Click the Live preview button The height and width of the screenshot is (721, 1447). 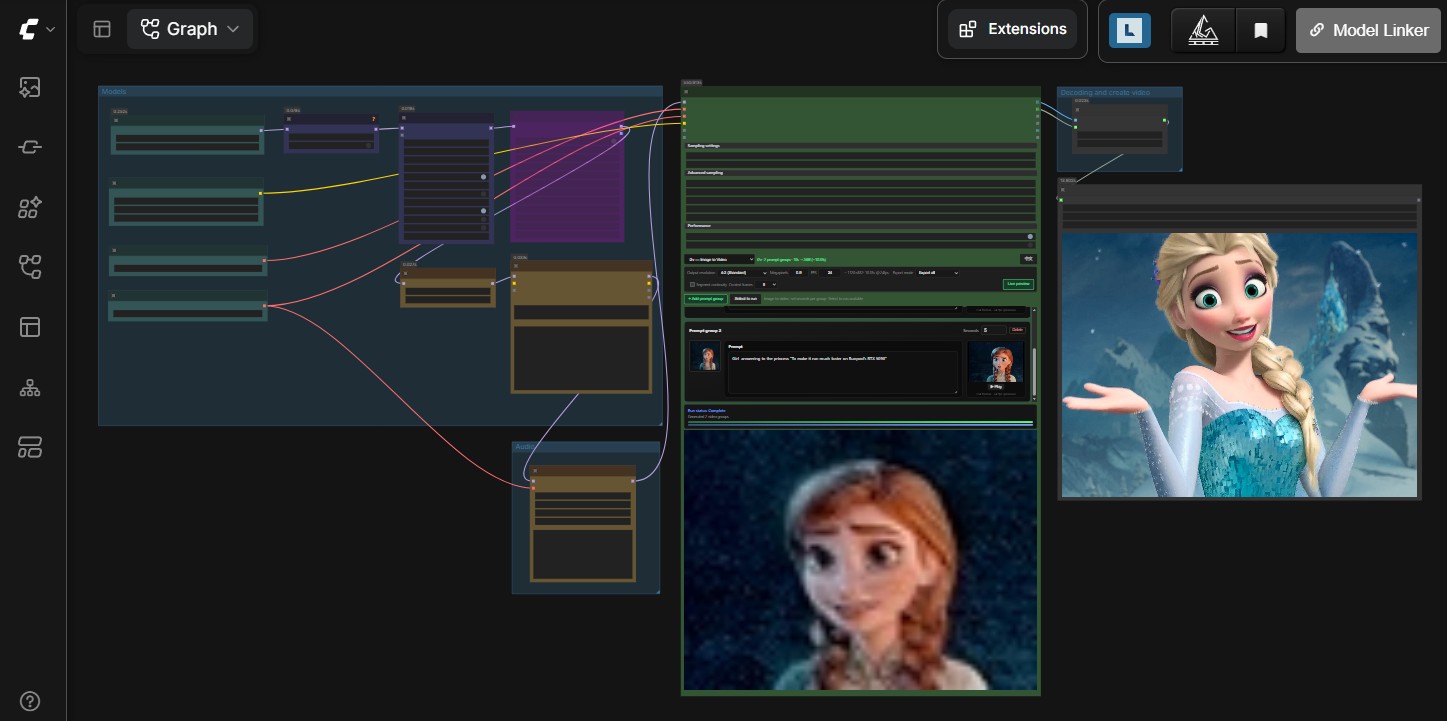(1018, 284)
